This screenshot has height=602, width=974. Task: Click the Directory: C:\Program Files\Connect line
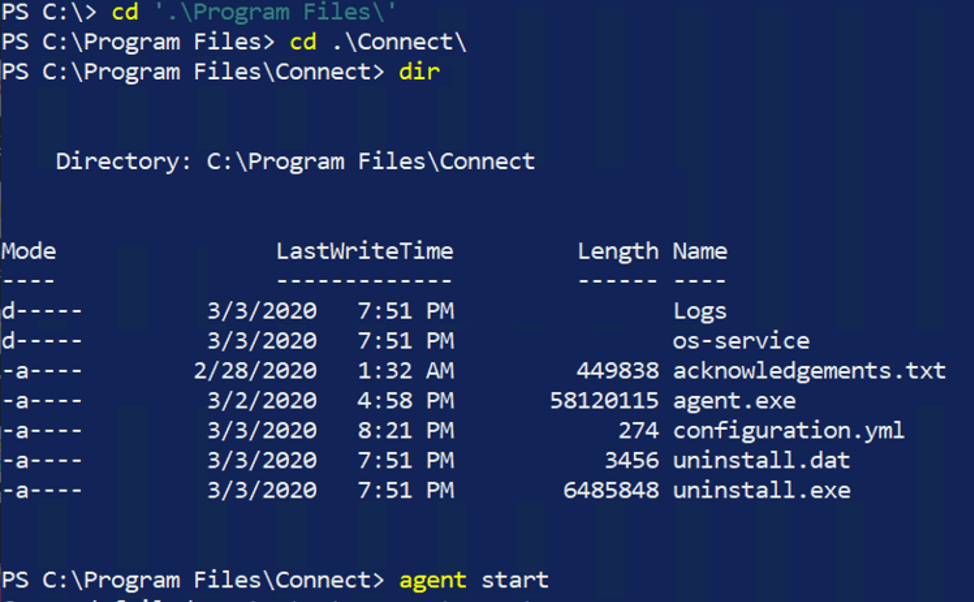pyautogui.click(x=295, y=162)
